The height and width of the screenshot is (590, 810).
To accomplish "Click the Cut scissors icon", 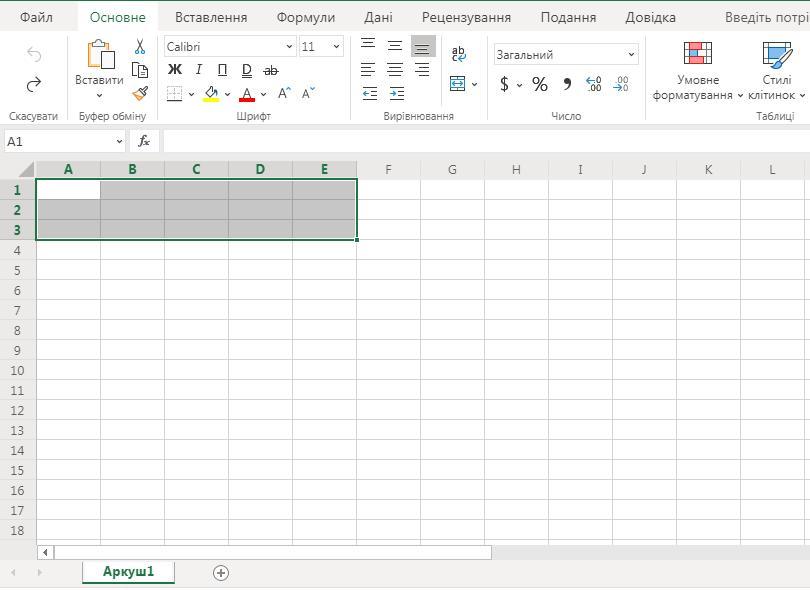I will pos(140,47).
